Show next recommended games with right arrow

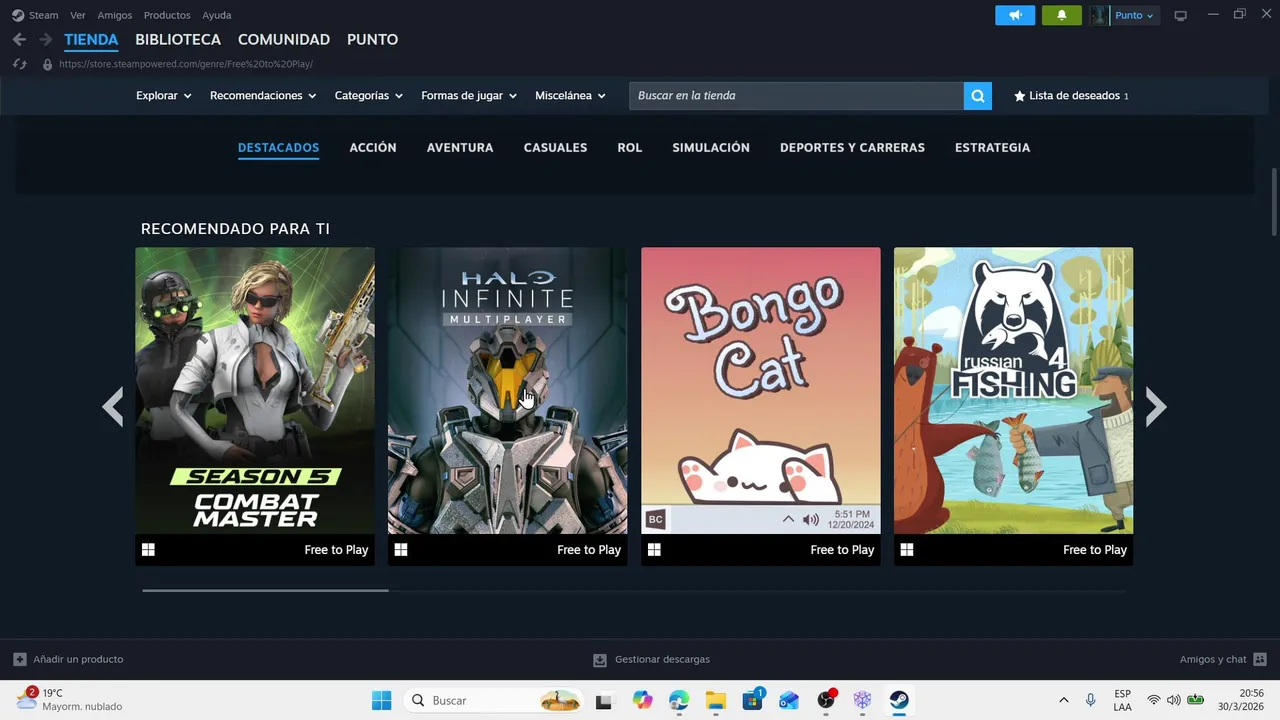pyautogui.click(x=1156, y=407)
